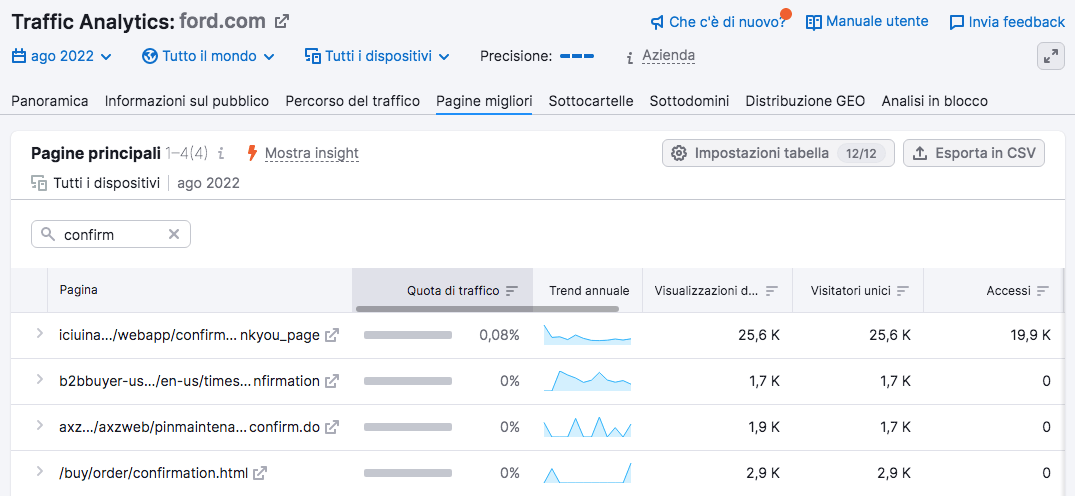Open external link for thankyou_page row
The height and width of the screenshot is (496, 1075).
click(332, 335)
